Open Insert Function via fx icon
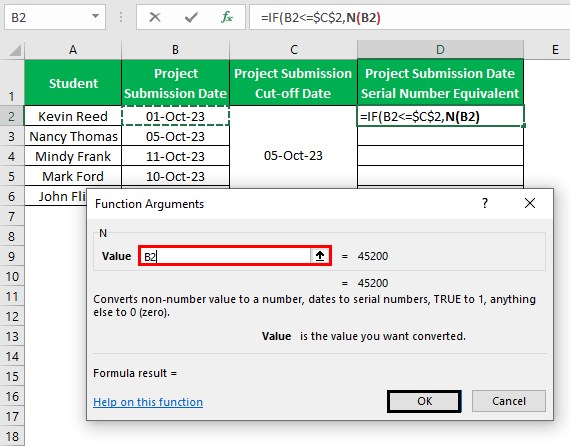 pyautogui.click(x=227, y=17)
